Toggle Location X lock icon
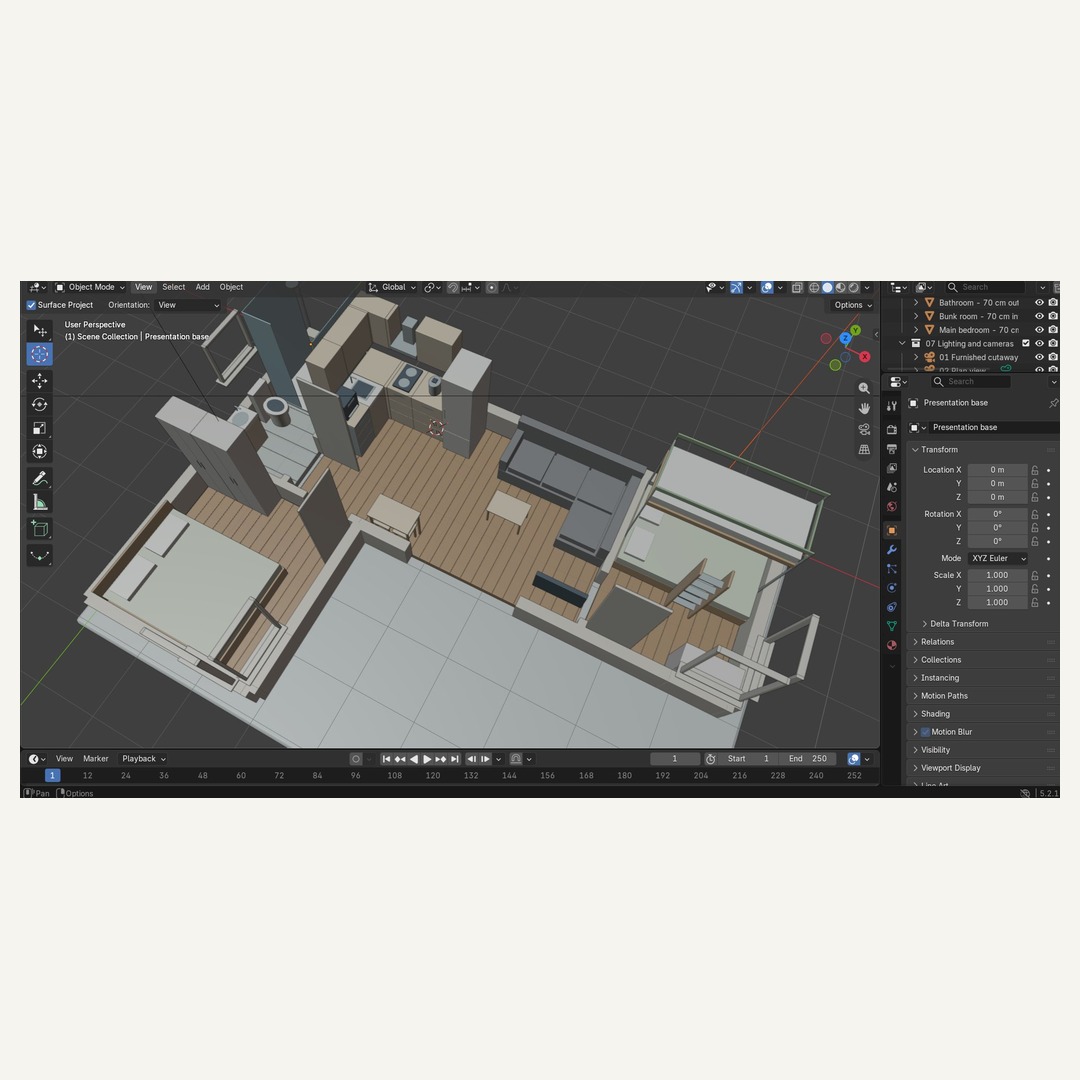Viewport: 1080px width, 1080px height. click(1035, 470)
